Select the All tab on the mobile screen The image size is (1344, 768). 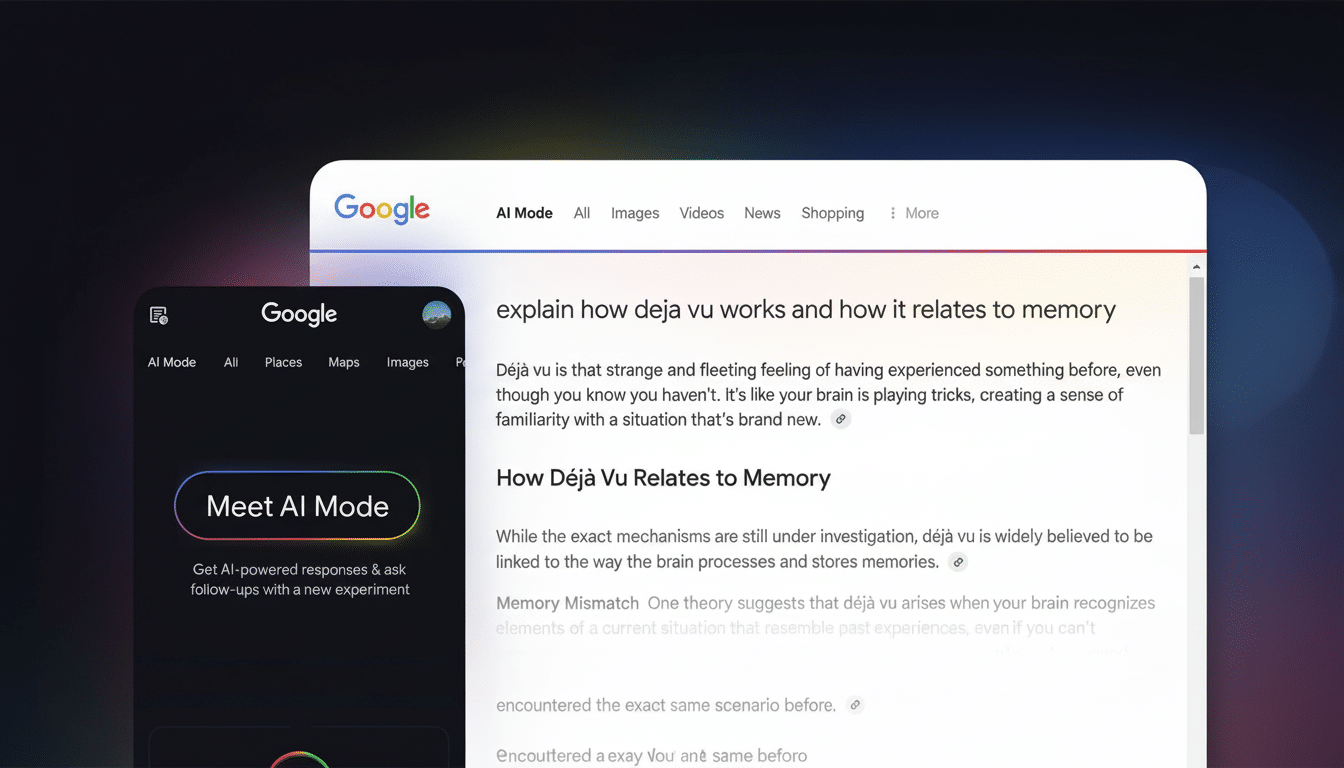pos(231,362)
